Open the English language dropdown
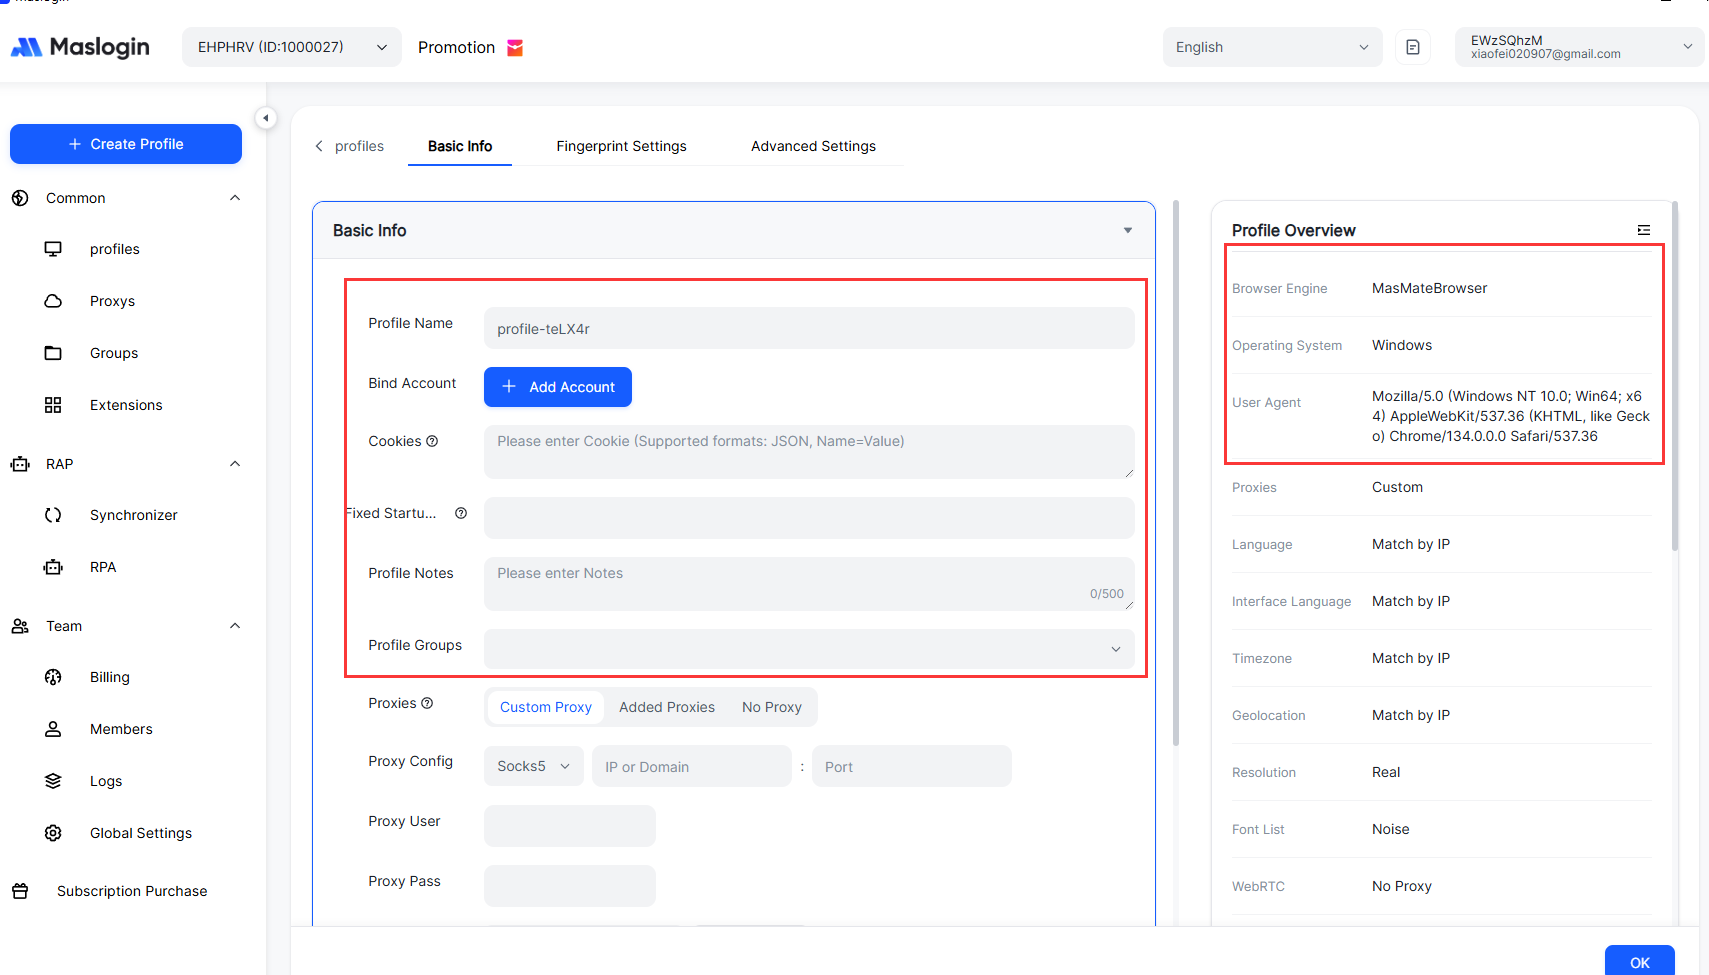This screenshot has height=975, width=1709. [1271, 47]
